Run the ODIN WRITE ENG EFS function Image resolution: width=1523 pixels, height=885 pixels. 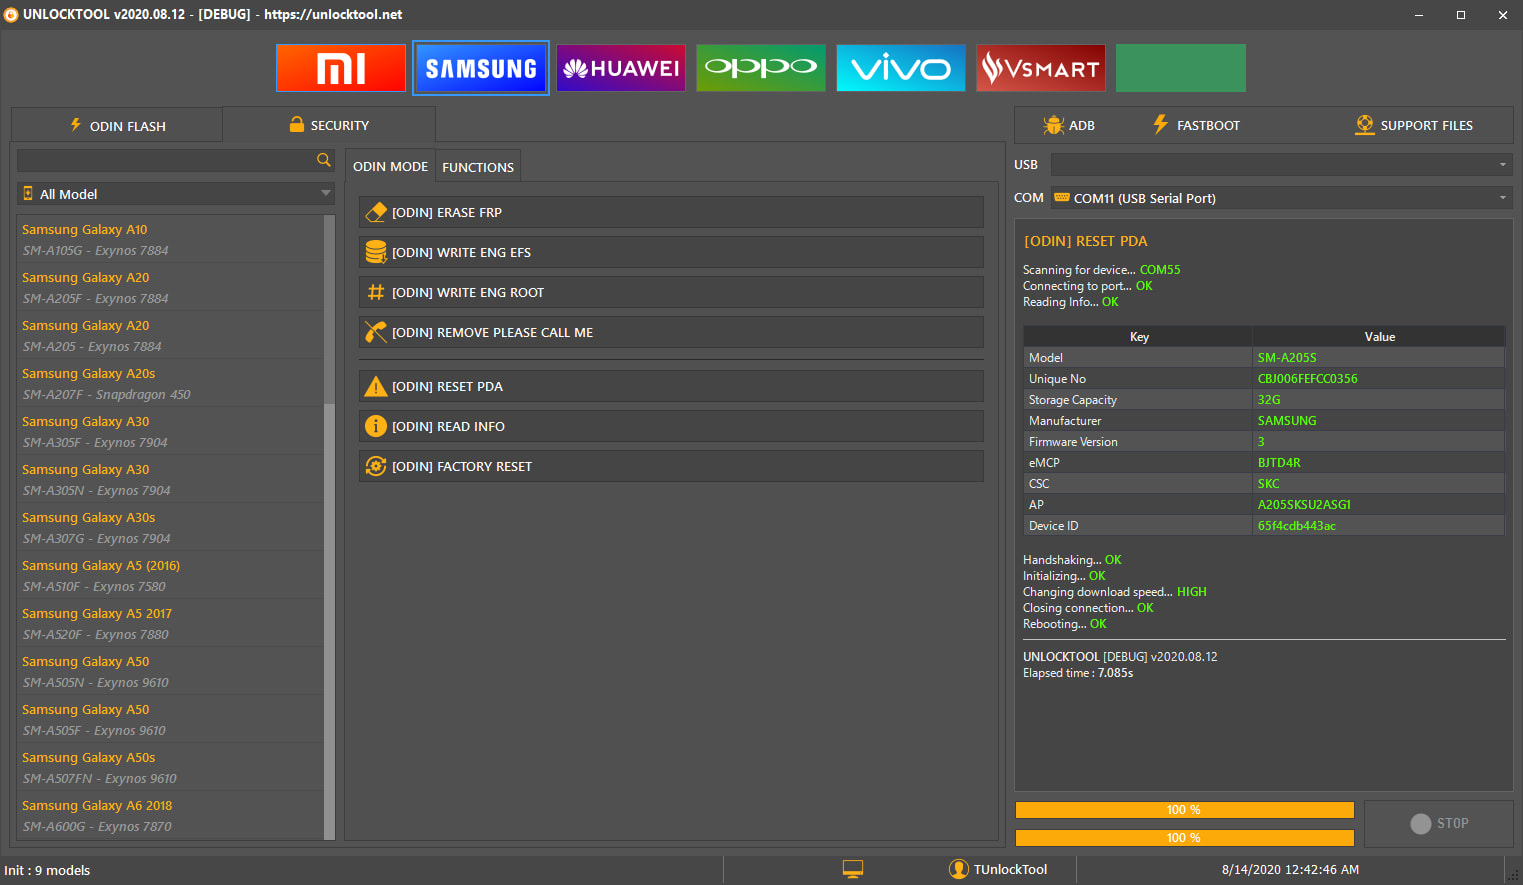point(671,252)
